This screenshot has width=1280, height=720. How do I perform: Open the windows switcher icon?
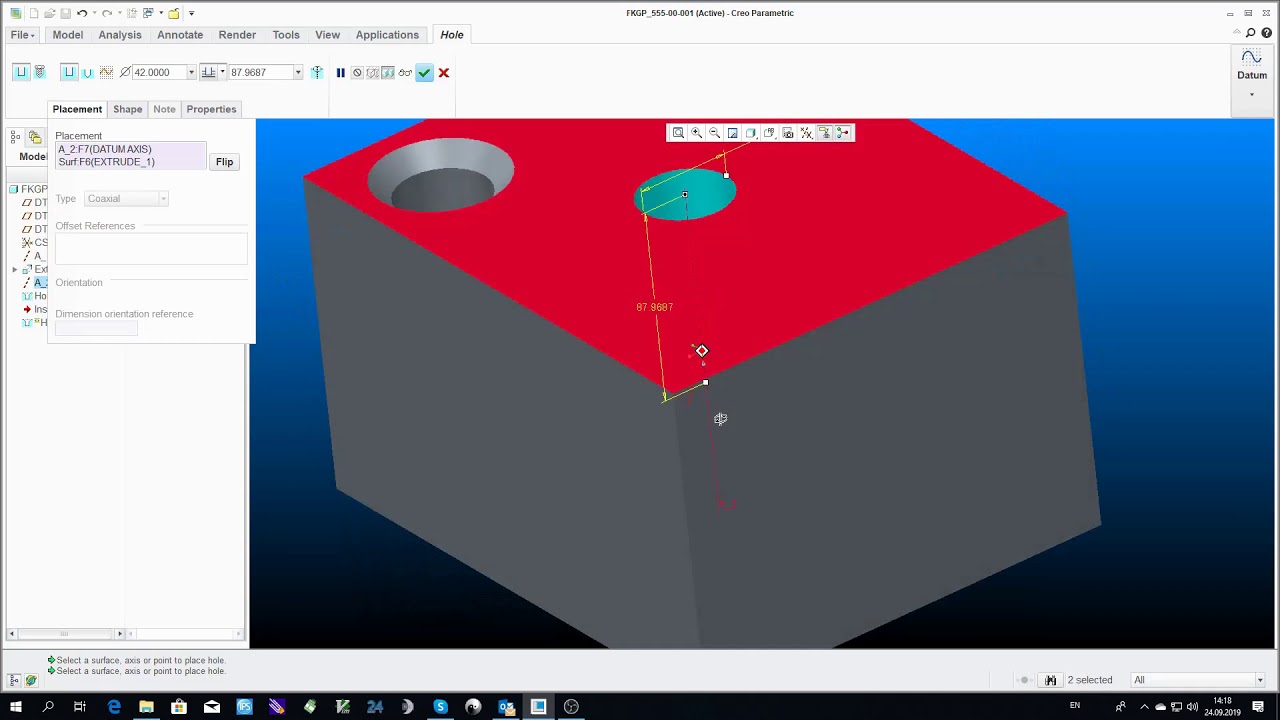149,13
